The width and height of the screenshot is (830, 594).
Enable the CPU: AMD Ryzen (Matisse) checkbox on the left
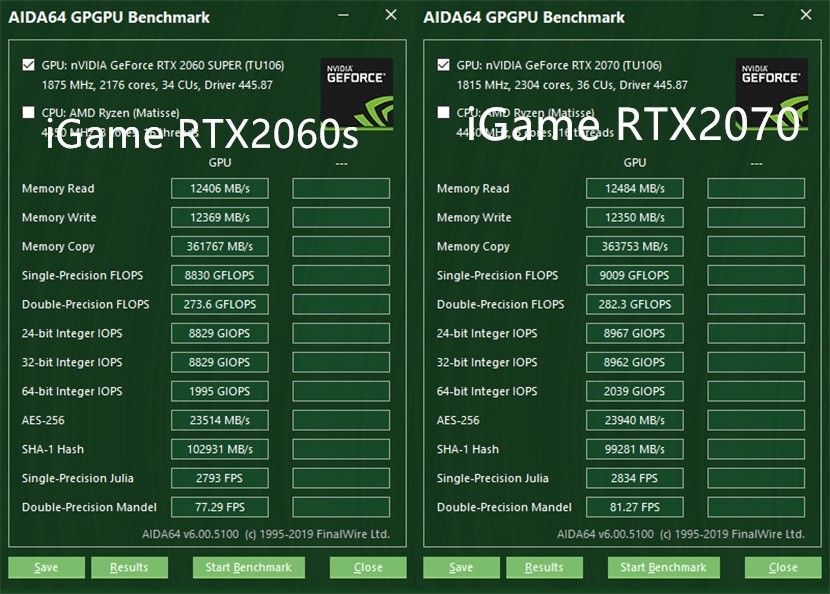click(27, 112)
